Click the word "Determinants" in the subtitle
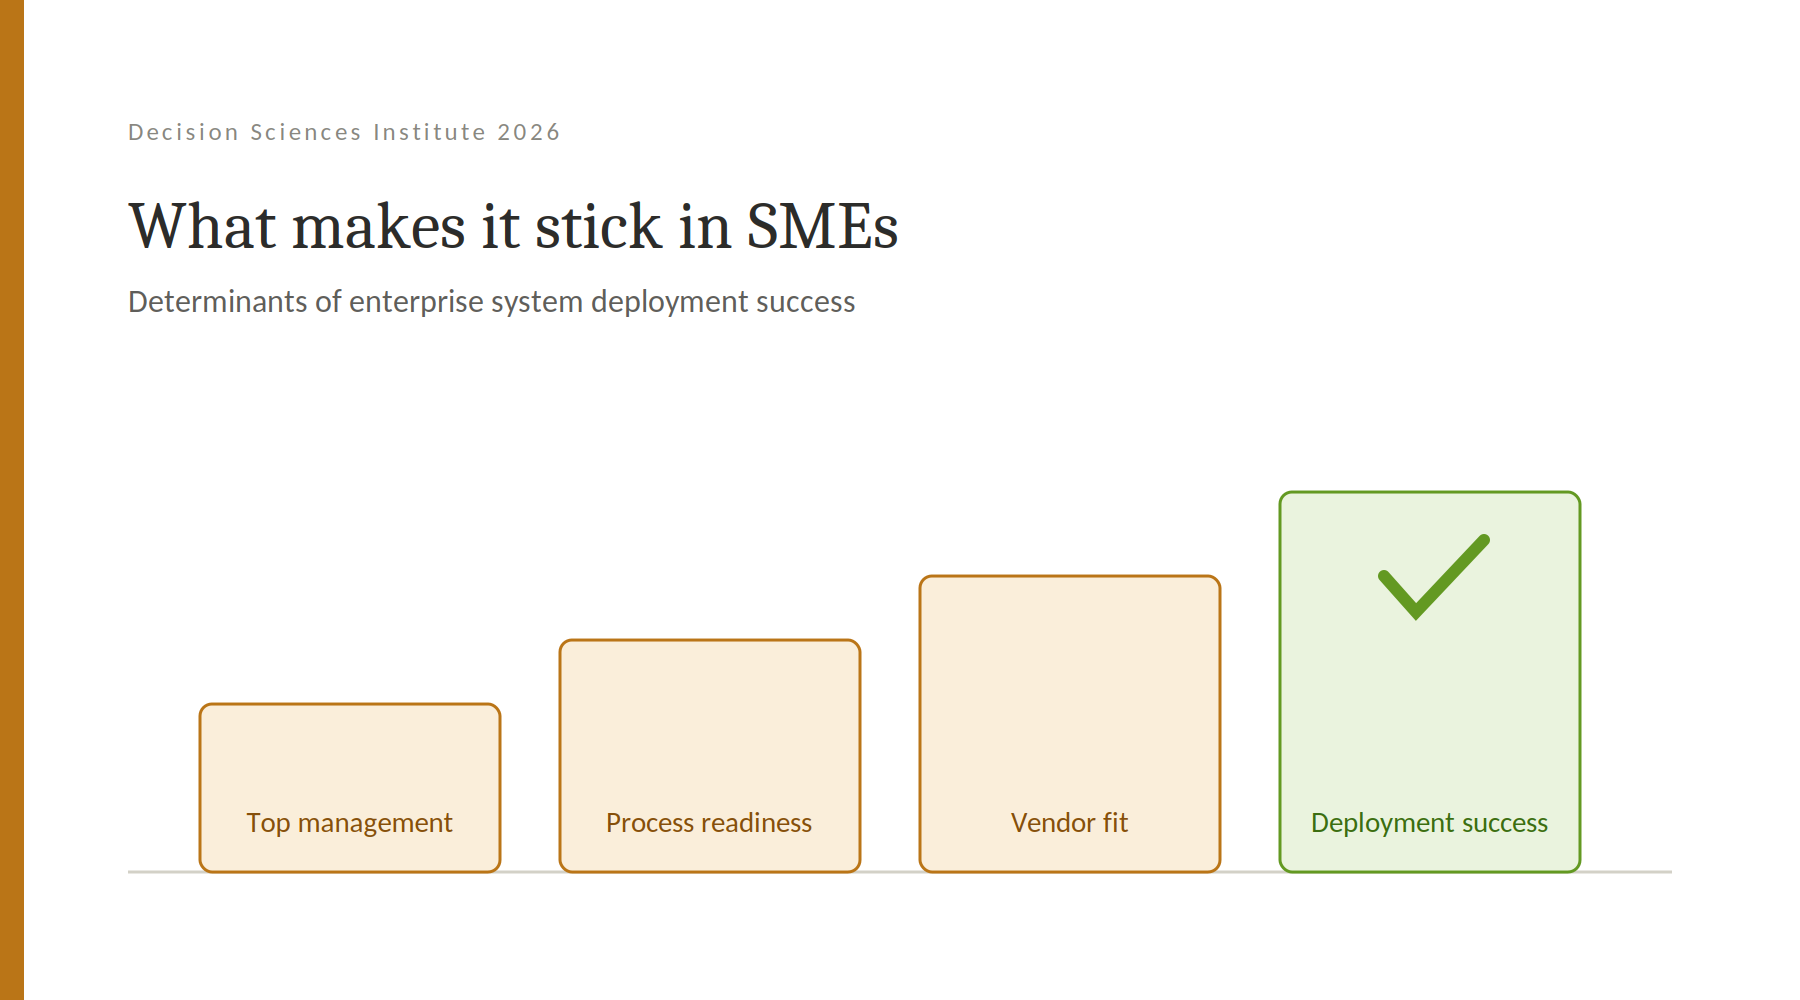This screenshot has width=1800, height=1000. tap(218, 302)
